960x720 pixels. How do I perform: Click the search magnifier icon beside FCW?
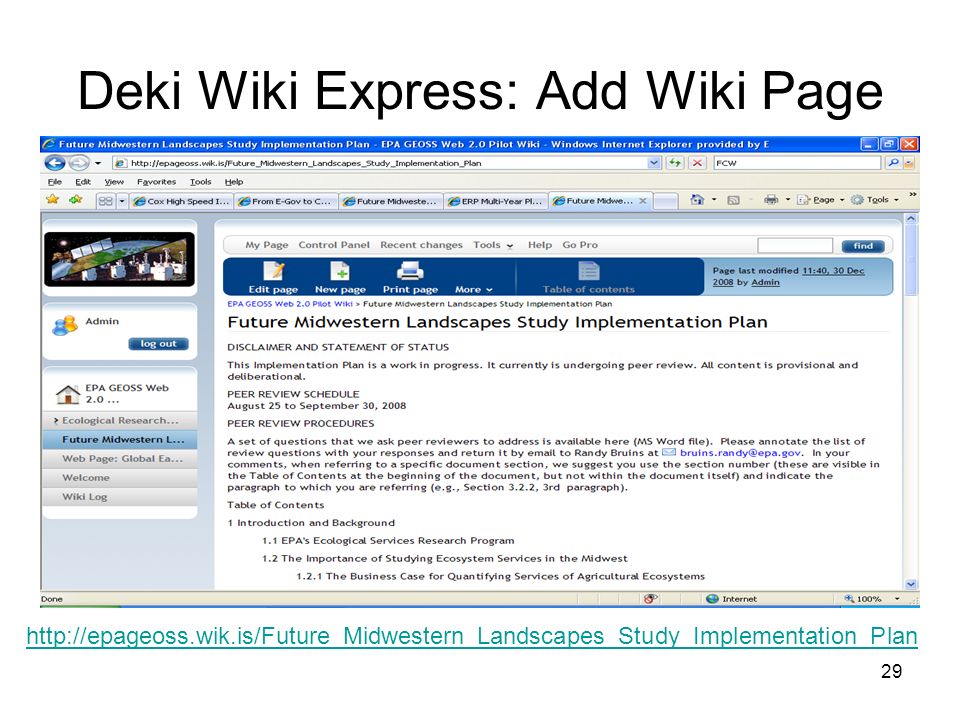pyautogui.click(x=893, y=163)
